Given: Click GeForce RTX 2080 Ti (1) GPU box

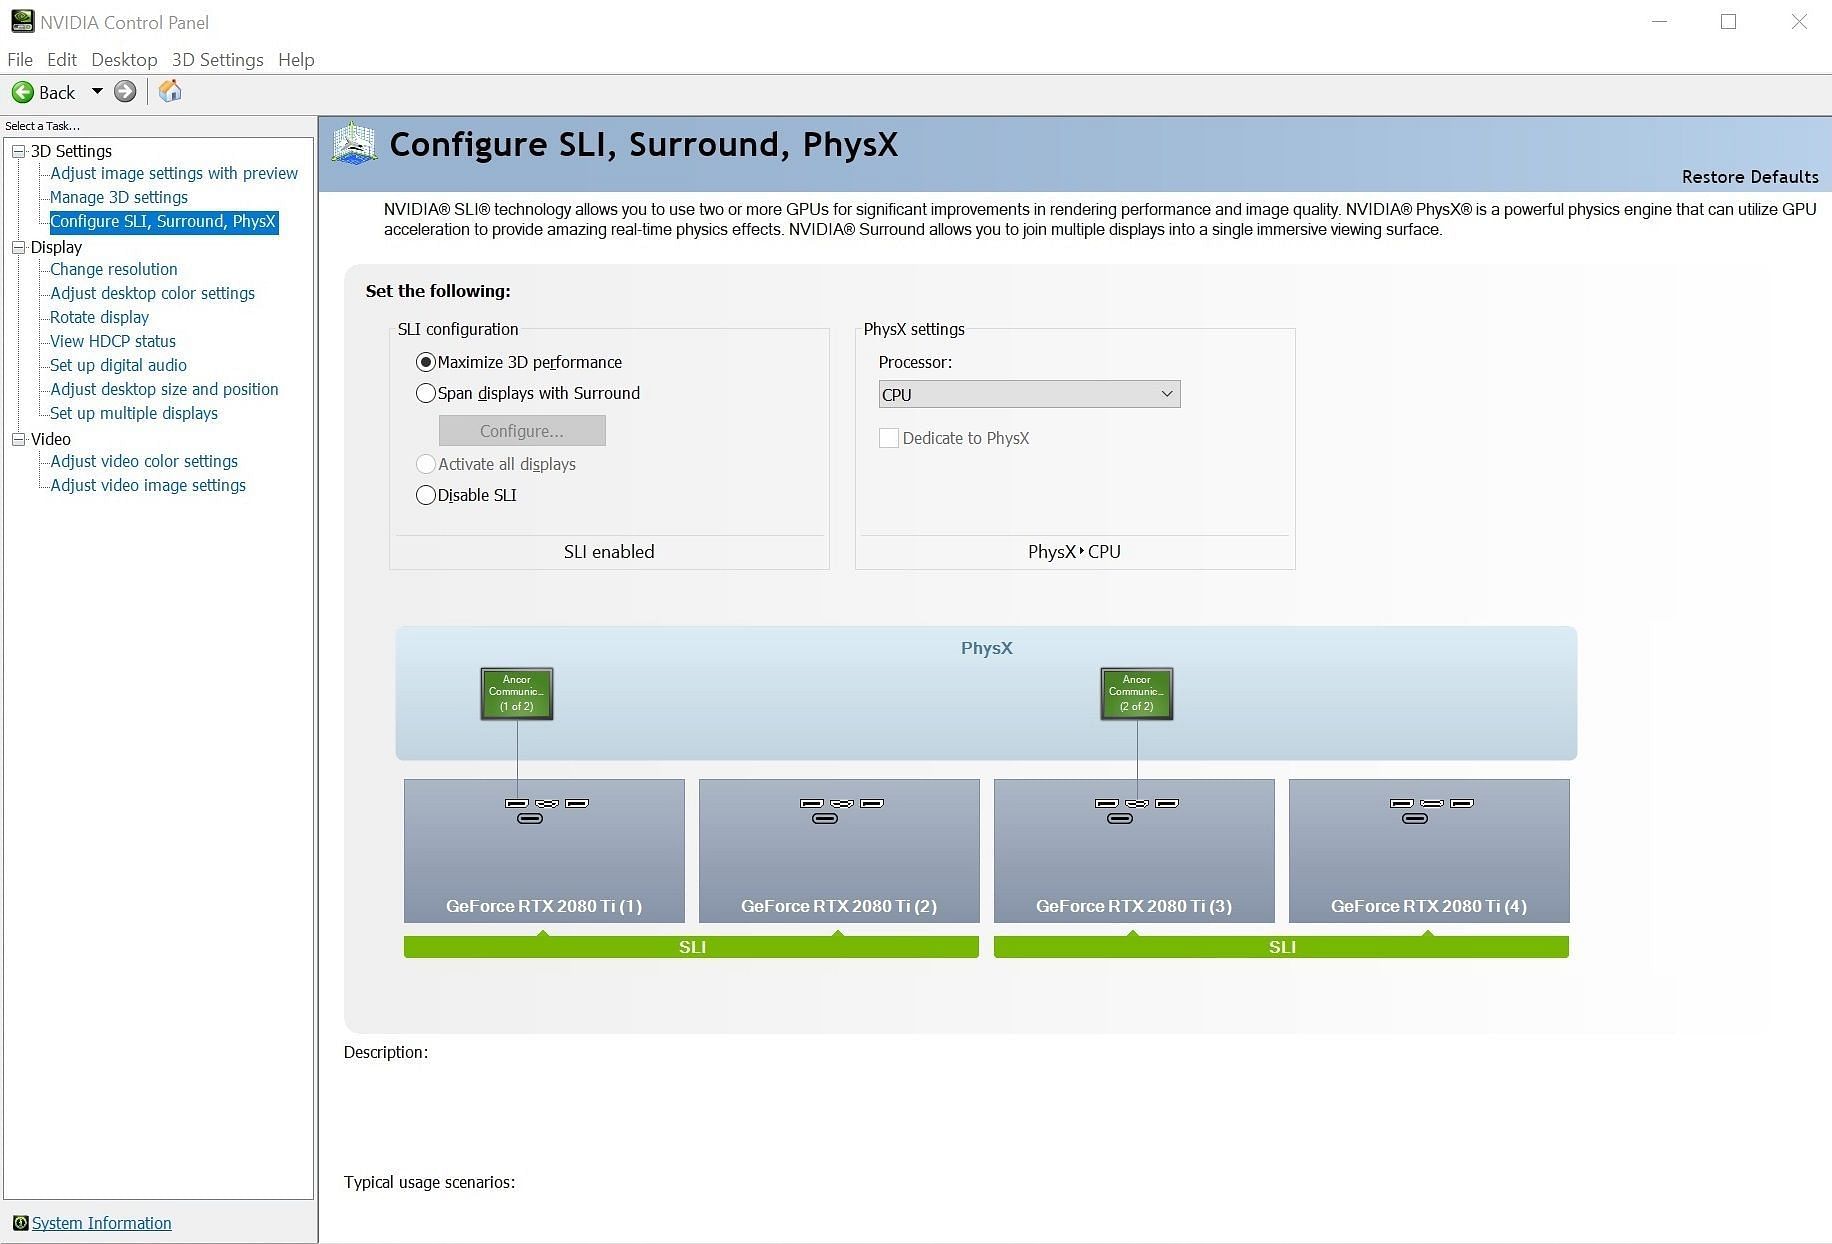Looking at the screenshot, I should coord(544,851).
